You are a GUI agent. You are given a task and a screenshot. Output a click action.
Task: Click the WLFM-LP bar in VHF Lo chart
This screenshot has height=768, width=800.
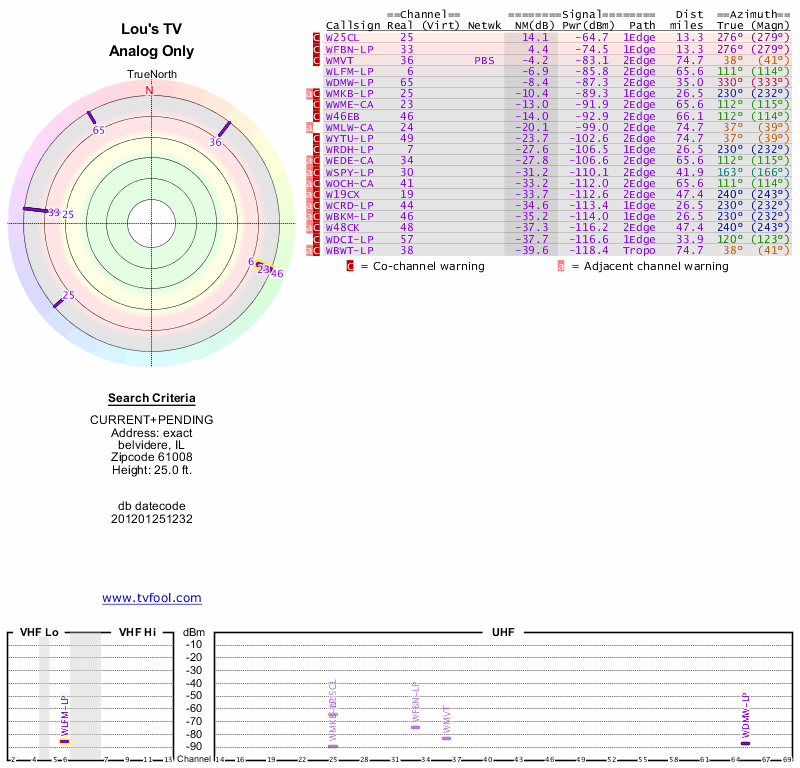[65, 741]
